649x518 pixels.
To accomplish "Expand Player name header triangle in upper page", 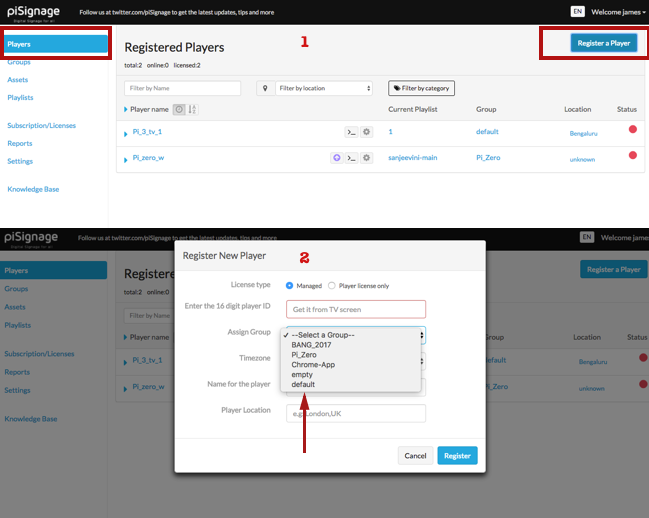I will 125,109.
